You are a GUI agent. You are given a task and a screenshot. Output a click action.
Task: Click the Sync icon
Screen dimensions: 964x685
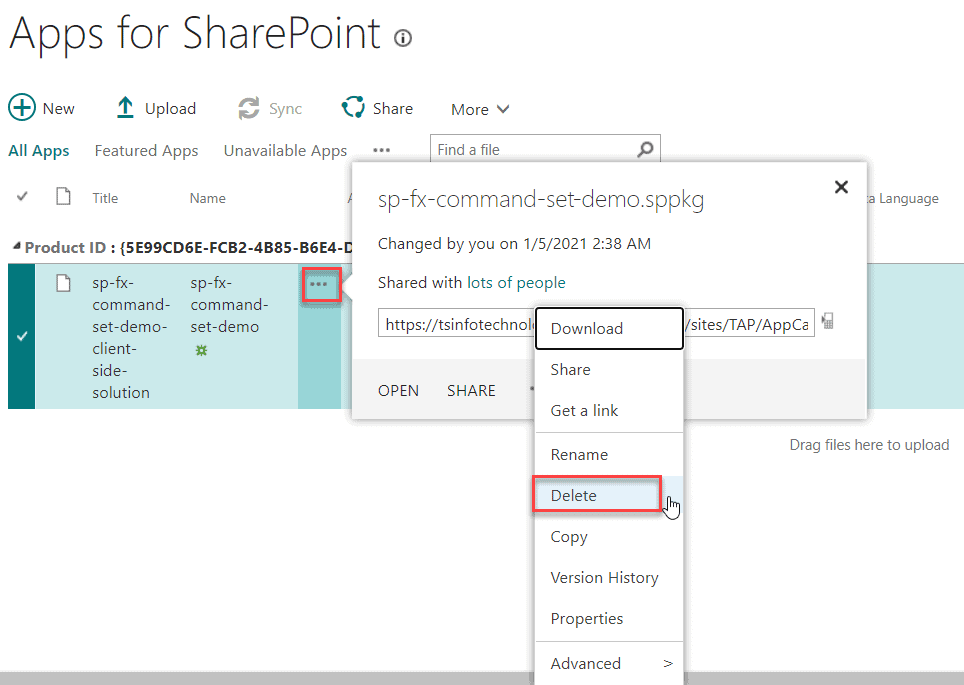(x=249, y=108)
